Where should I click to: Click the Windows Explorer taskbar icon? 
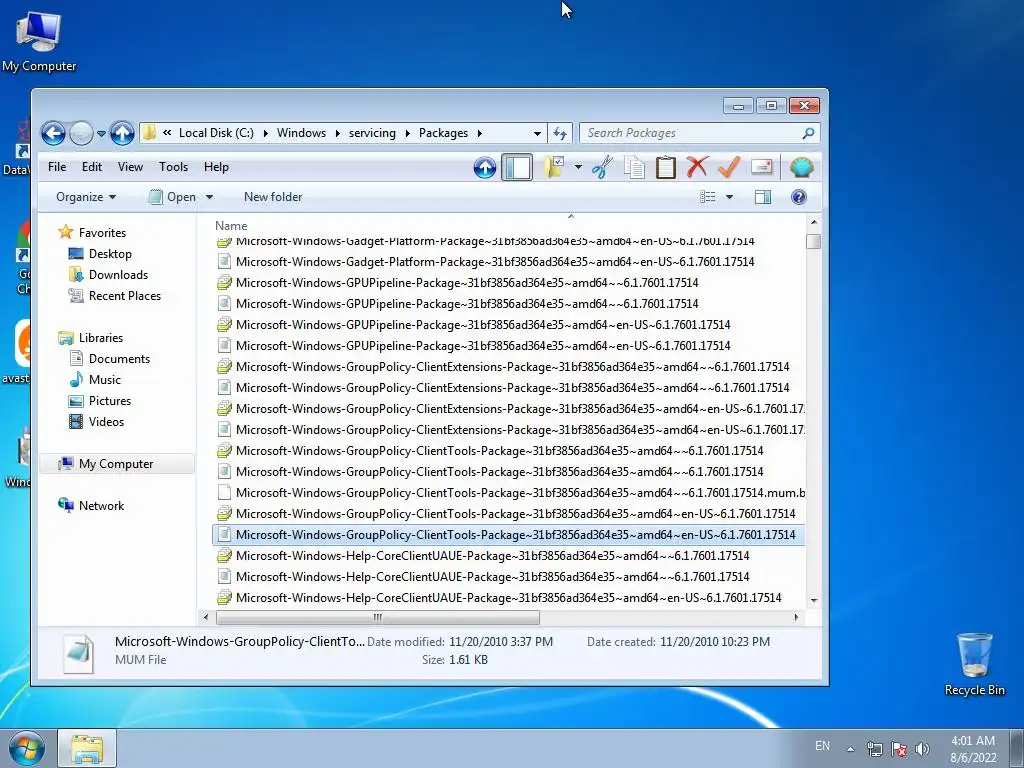[x=87, y=748]
